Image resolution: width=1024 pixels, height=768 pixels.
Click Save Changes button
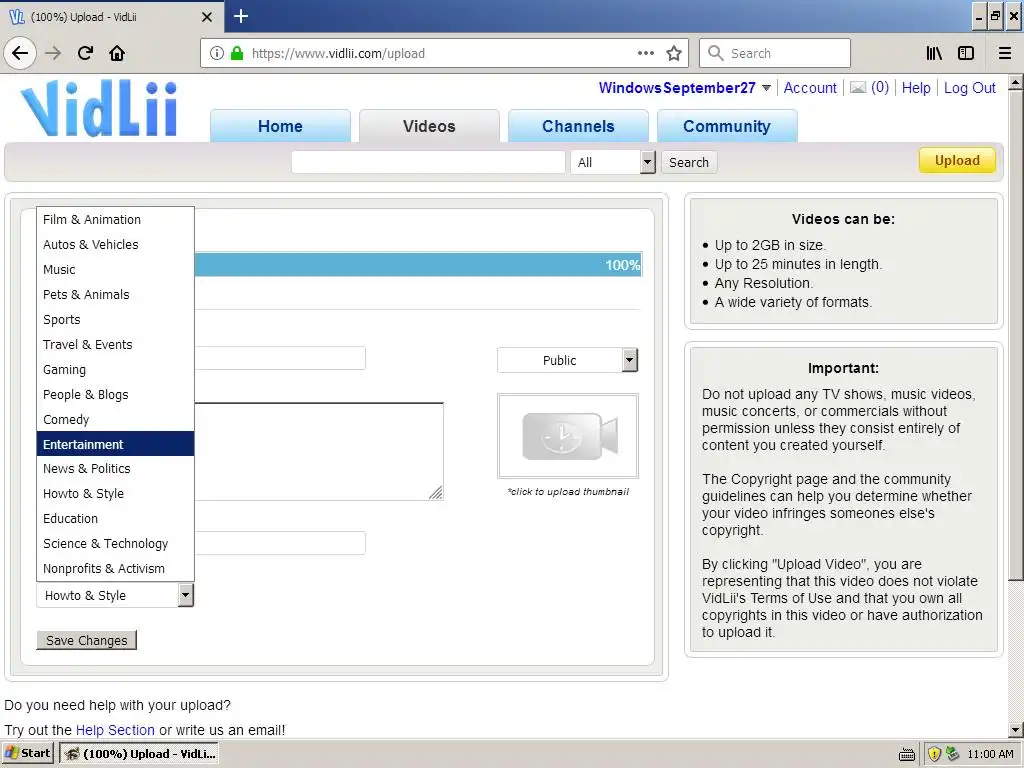click(x=87, y=640)
